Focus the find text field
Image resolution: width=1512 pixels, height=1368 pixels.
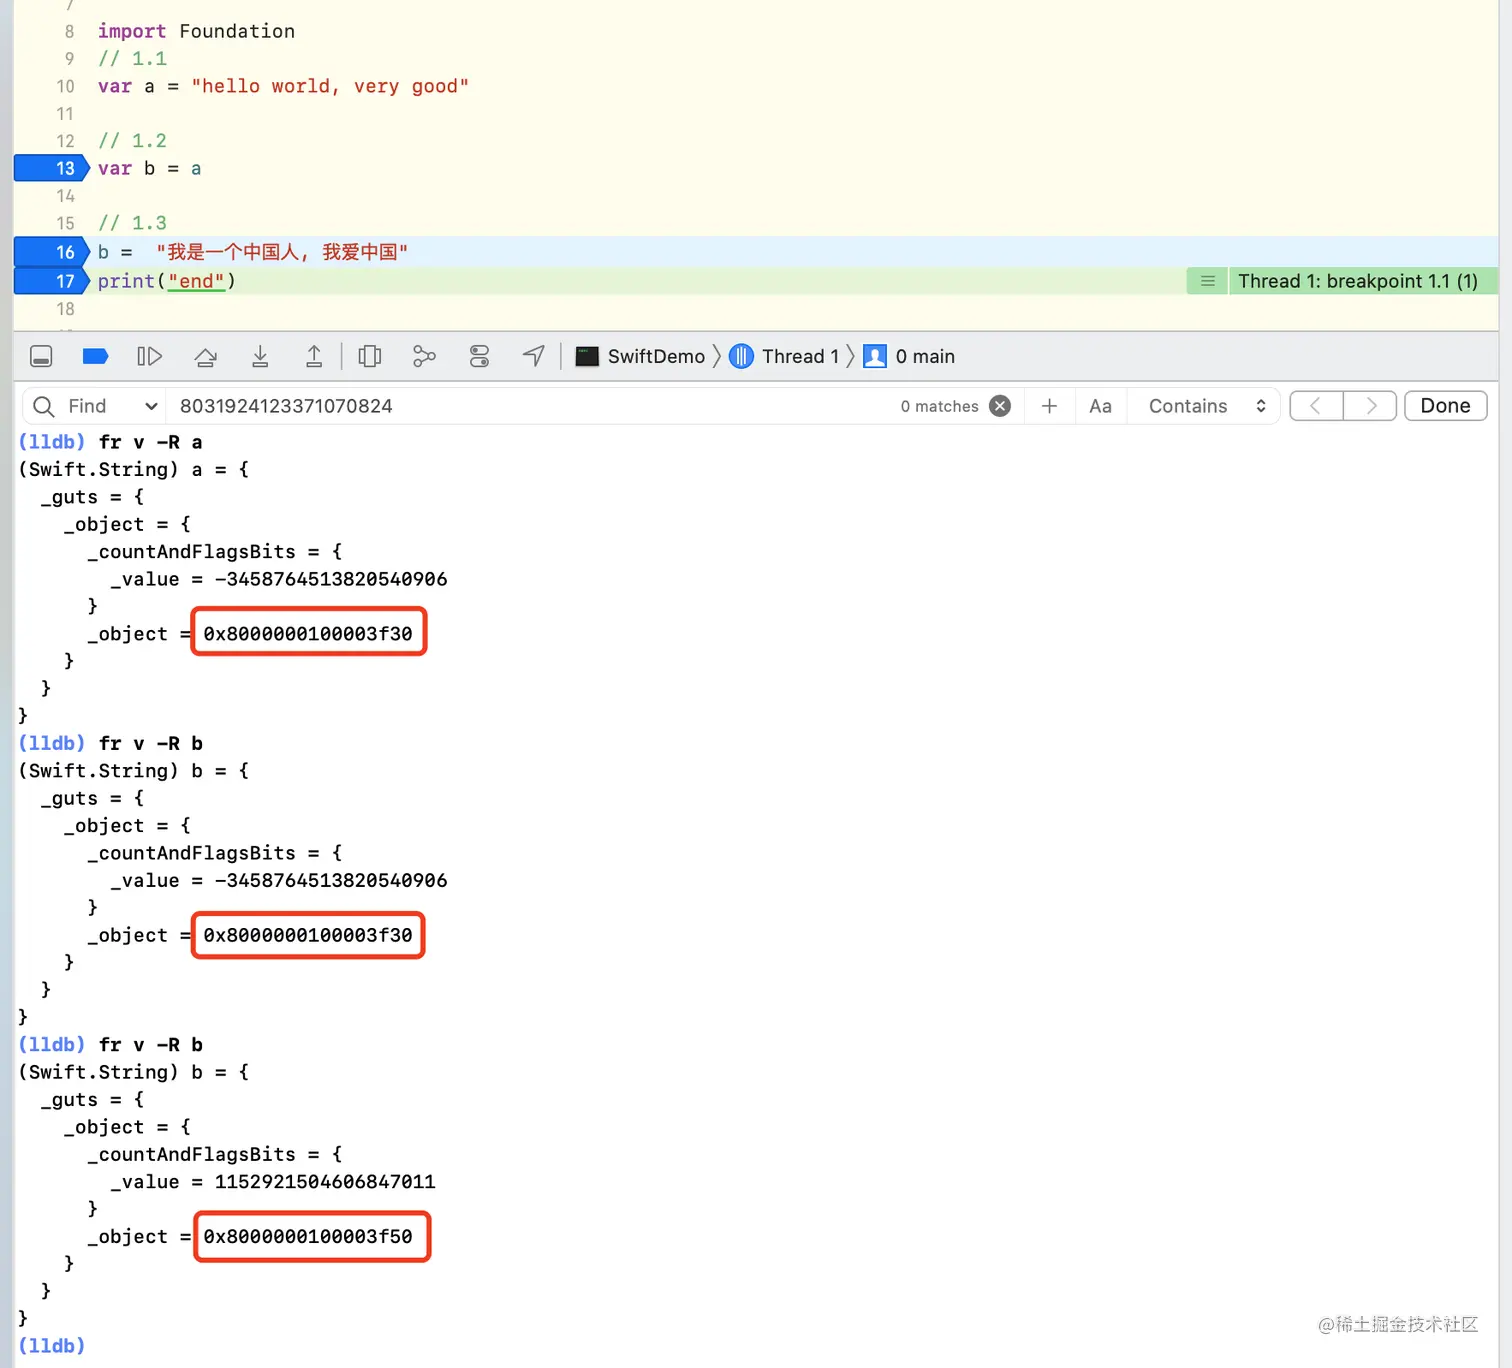(x=530, y=406)
